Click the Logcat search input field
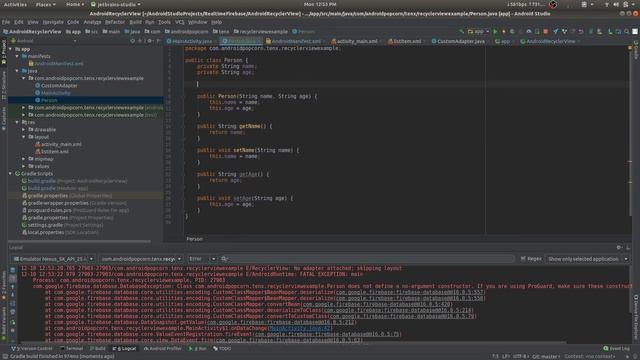This screenshot has height=360, width=640. [367, 259]
